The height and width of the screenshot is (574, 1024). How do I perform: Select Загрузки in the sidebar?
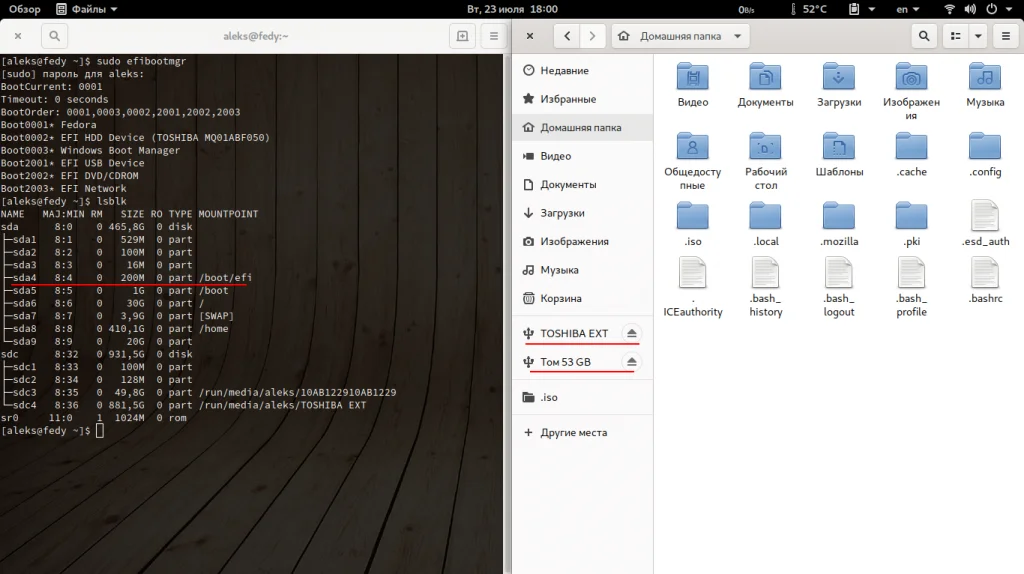tap(564, 213)
